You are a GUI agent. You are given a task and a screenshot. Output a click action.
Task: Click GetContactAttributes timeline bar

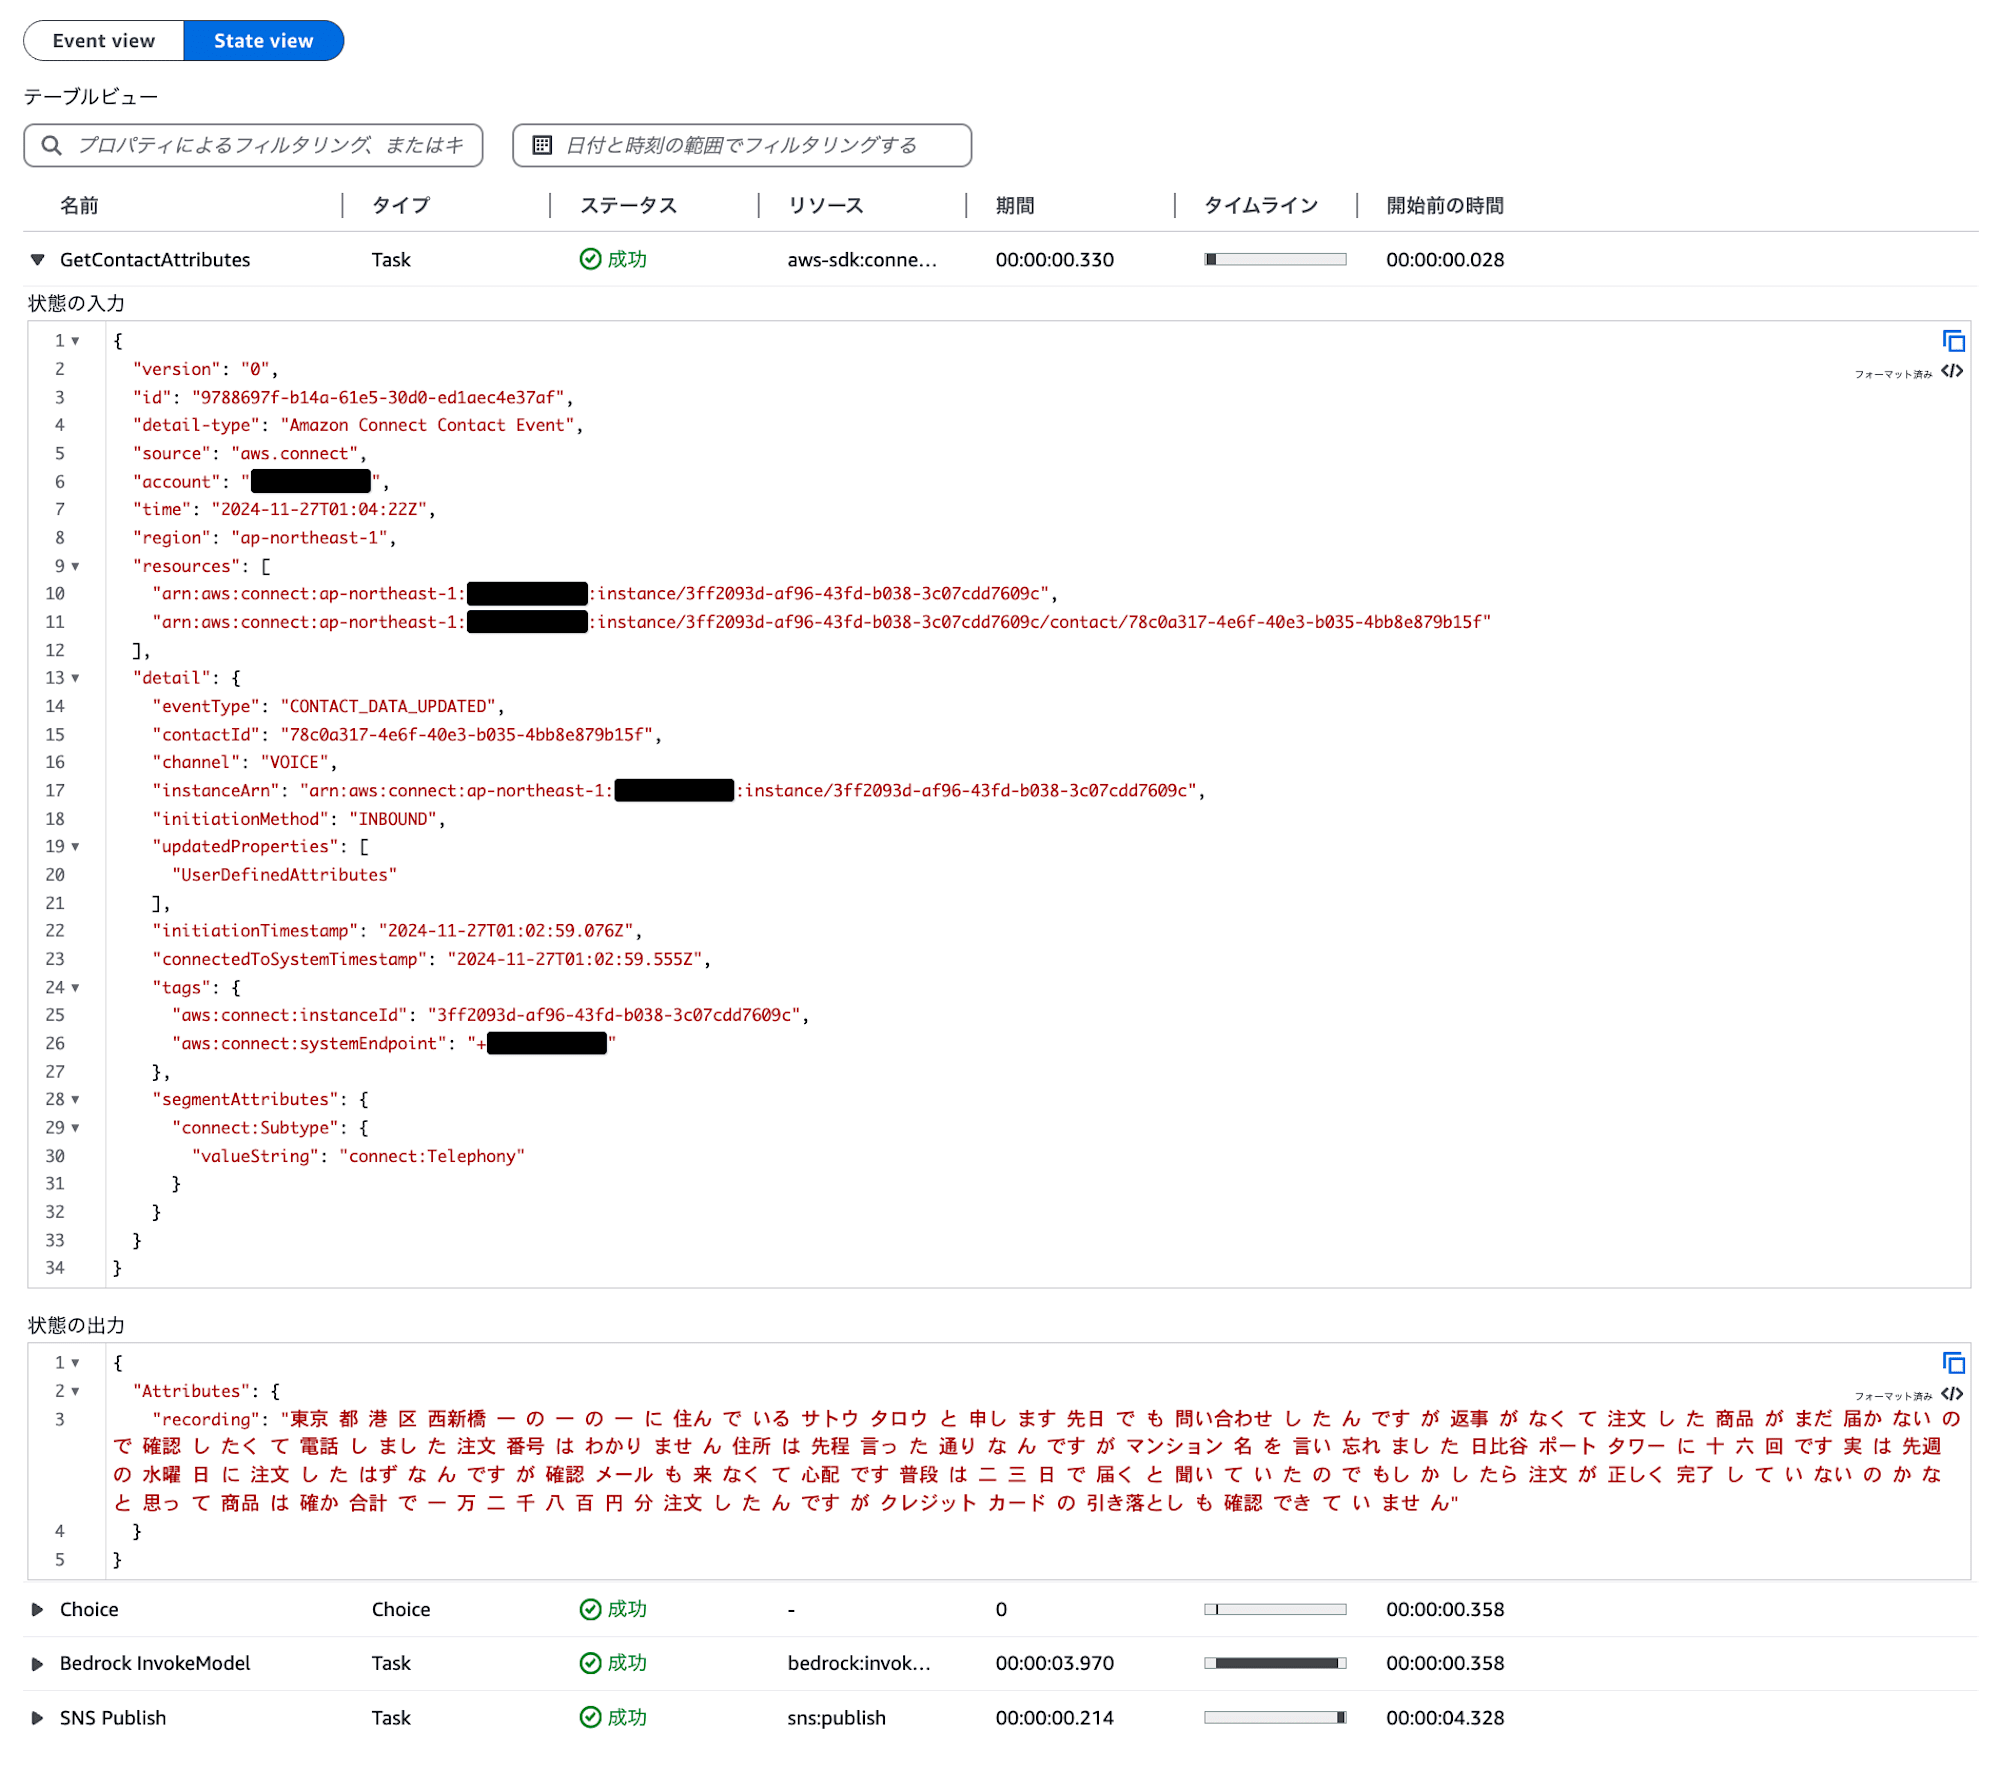coord(1275,260)
